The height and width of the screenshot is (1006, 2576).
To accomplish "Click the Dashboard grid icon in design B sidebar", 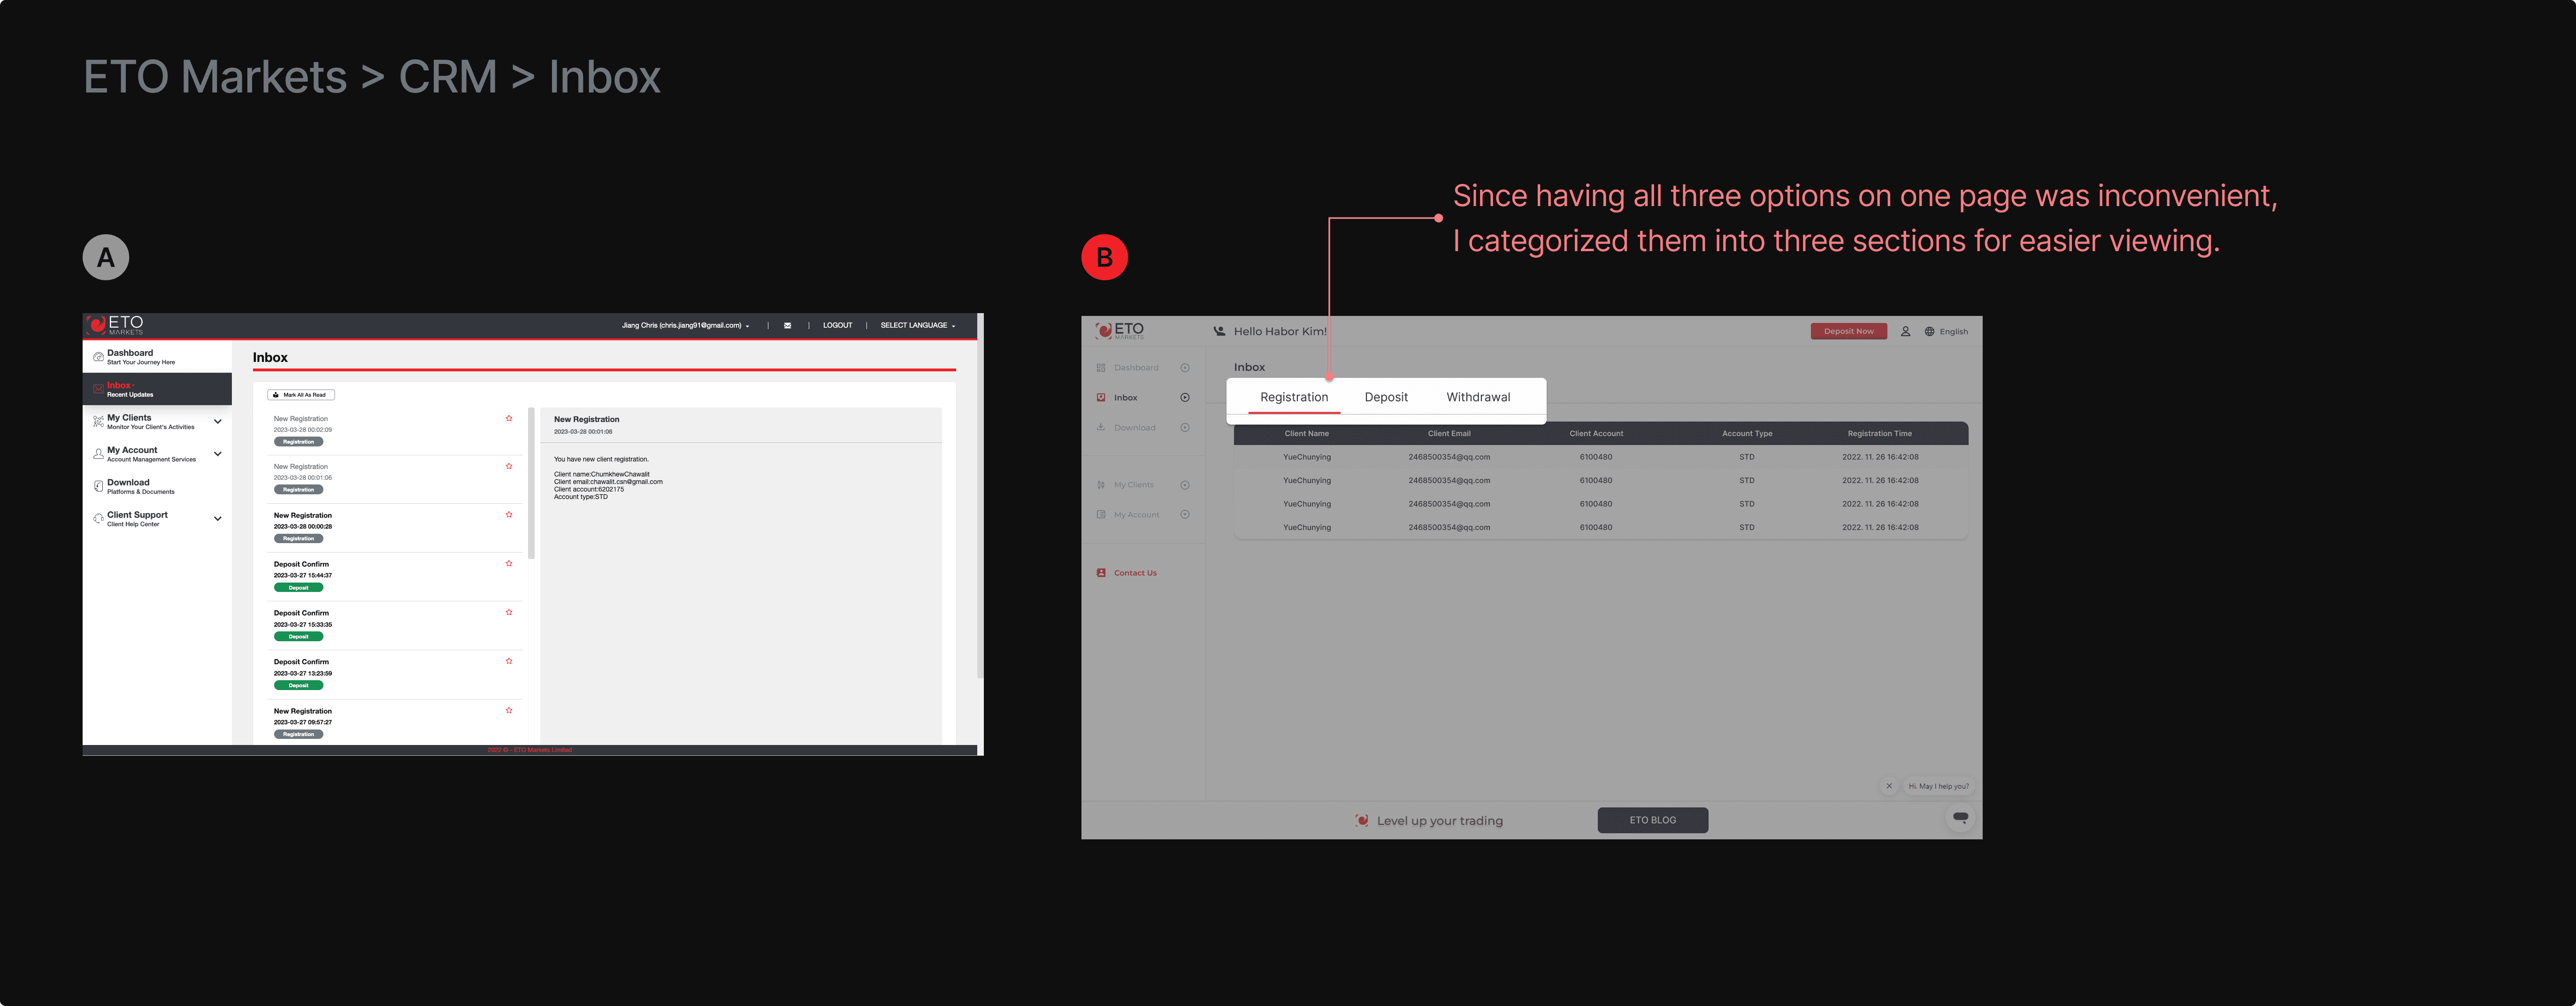I will (1101, 368).
